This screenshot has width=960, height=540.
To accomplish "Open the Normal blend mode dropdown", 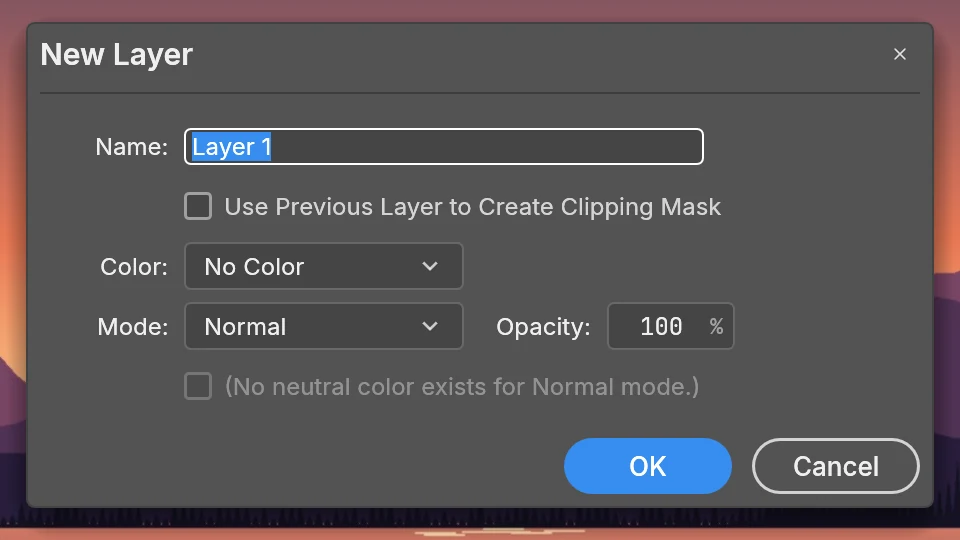I will click(323, 326).
